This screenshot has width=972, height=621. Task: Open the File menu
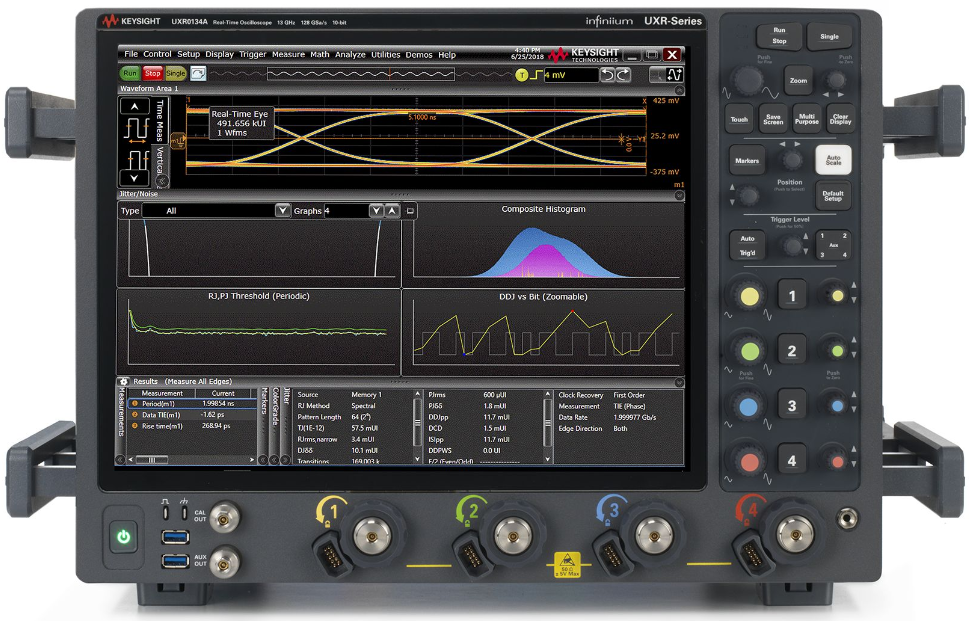(x=131, y=55)
